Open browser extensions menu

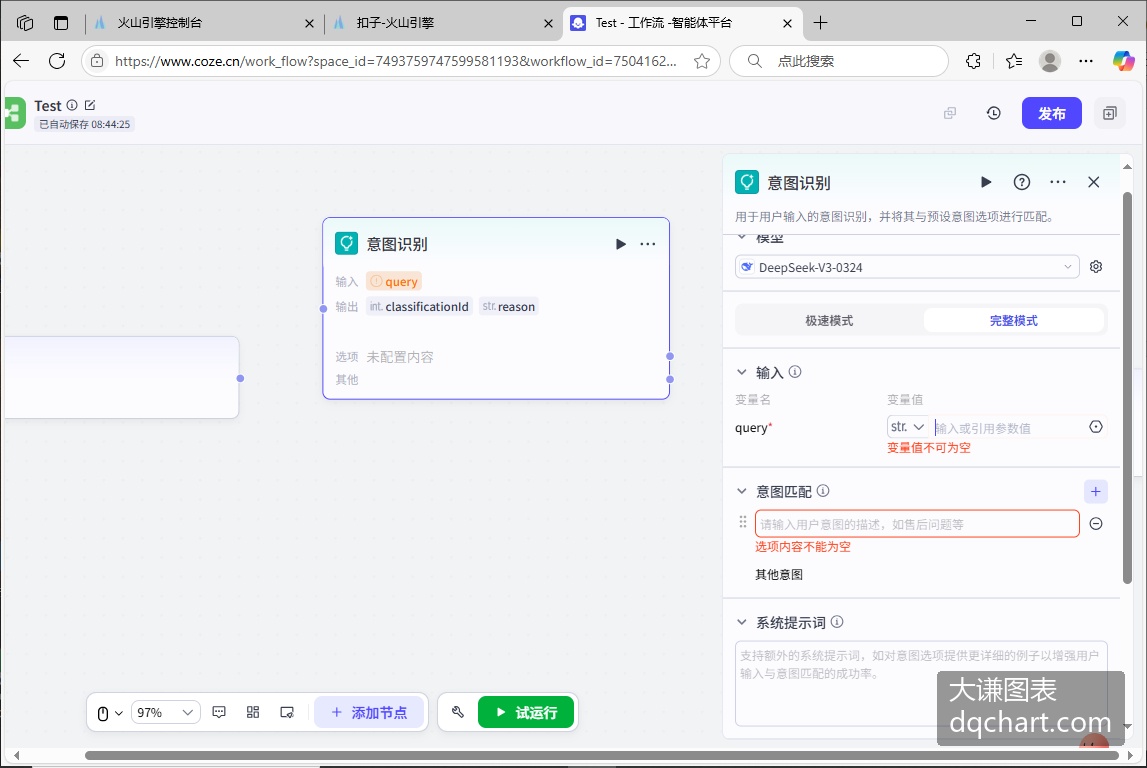[x=973, y=61]
